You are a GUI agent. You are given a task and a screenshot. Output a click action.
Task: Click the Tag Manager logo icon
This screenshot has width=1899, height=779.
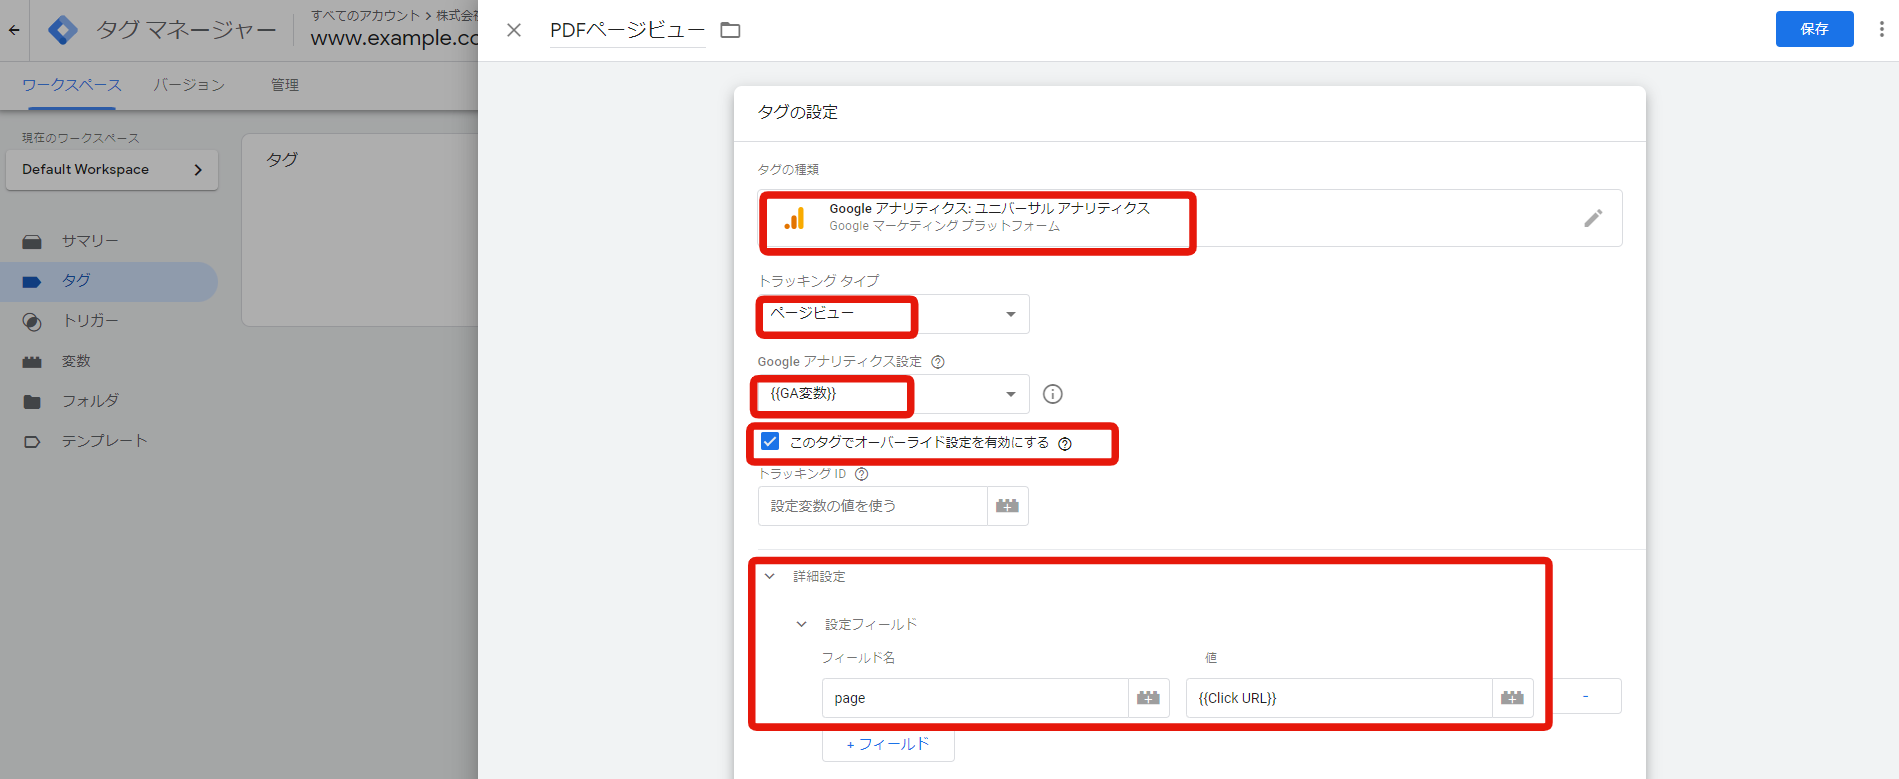(63, 30)
